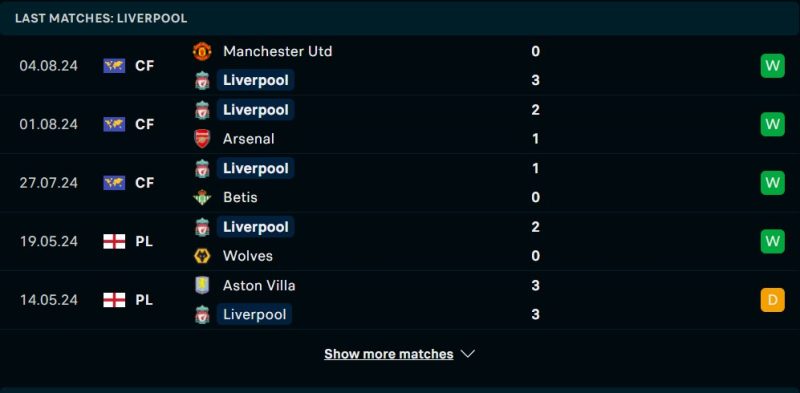Click the England flag icon for 19.05.24
The image size is (800, 393).
(x=114, y=241)
